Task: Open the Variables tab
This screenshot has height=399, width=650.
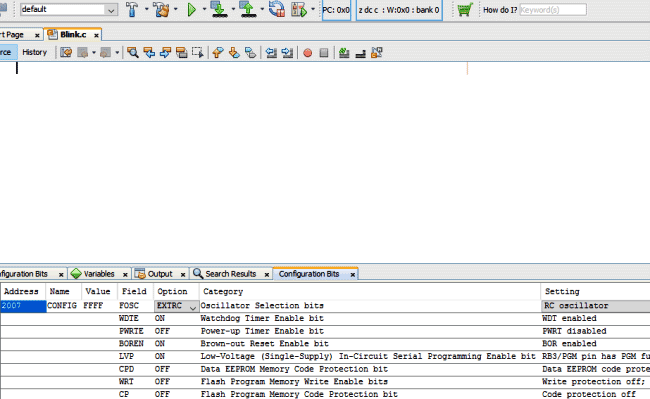Action: 99,274
